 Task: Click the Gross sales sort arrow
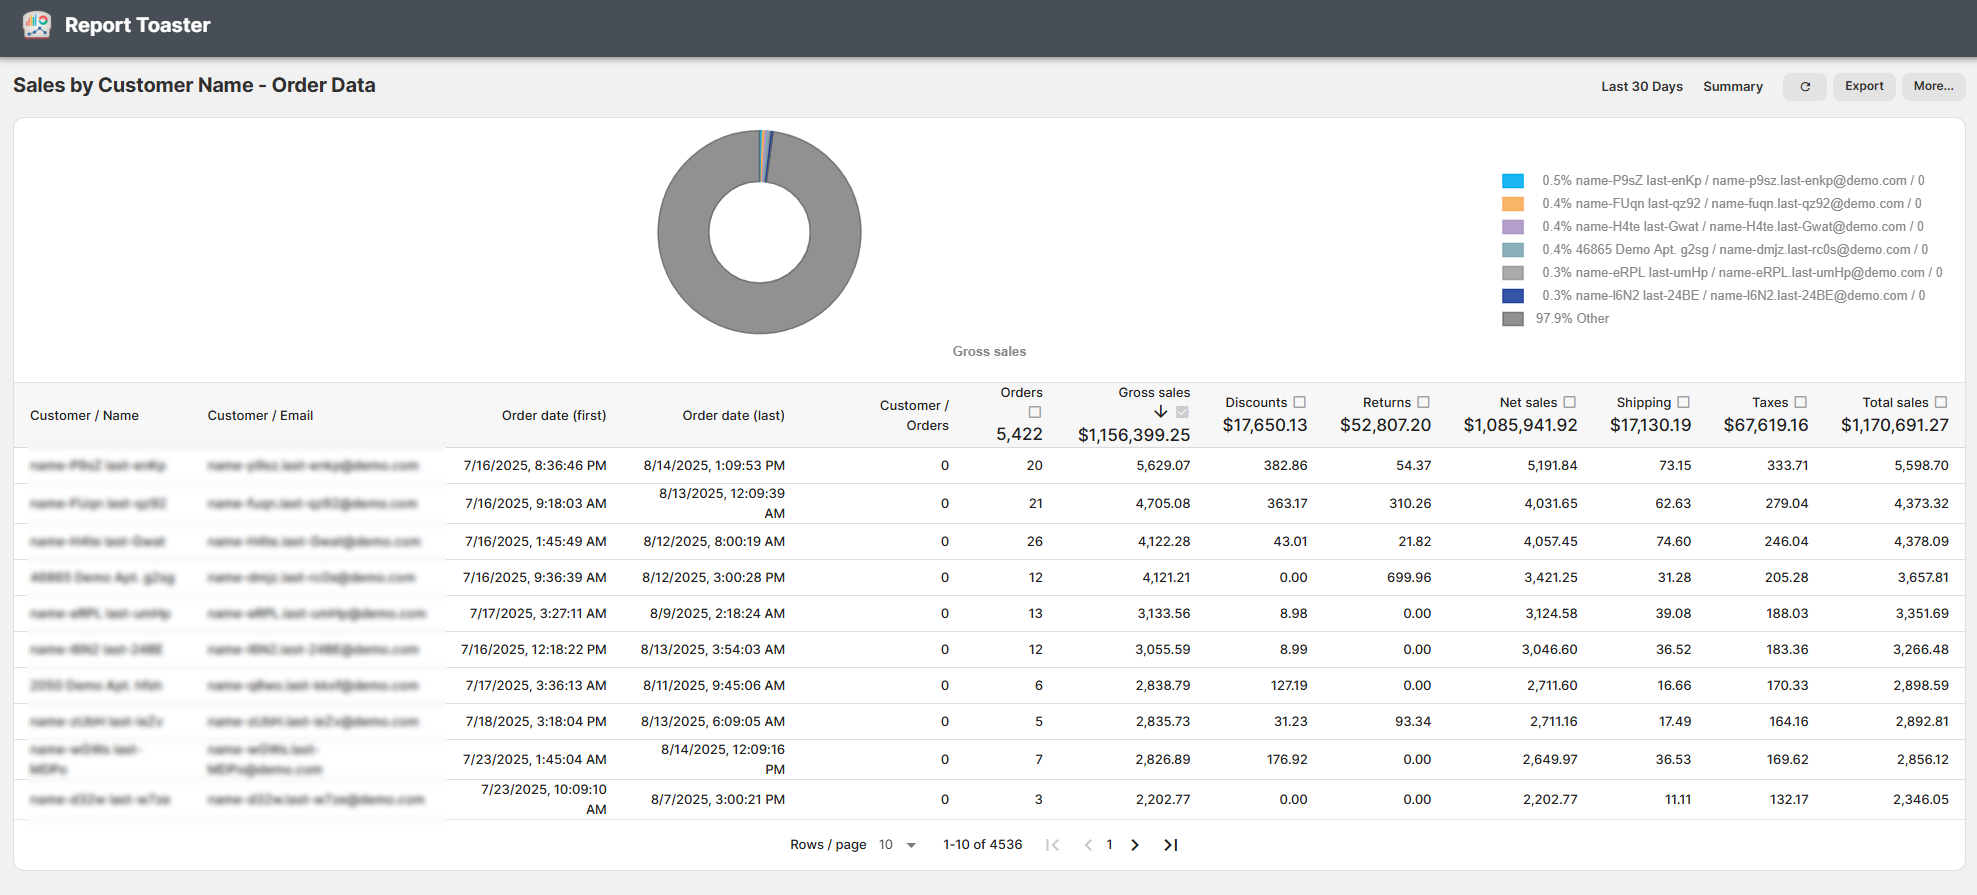tap(1160, 412)
